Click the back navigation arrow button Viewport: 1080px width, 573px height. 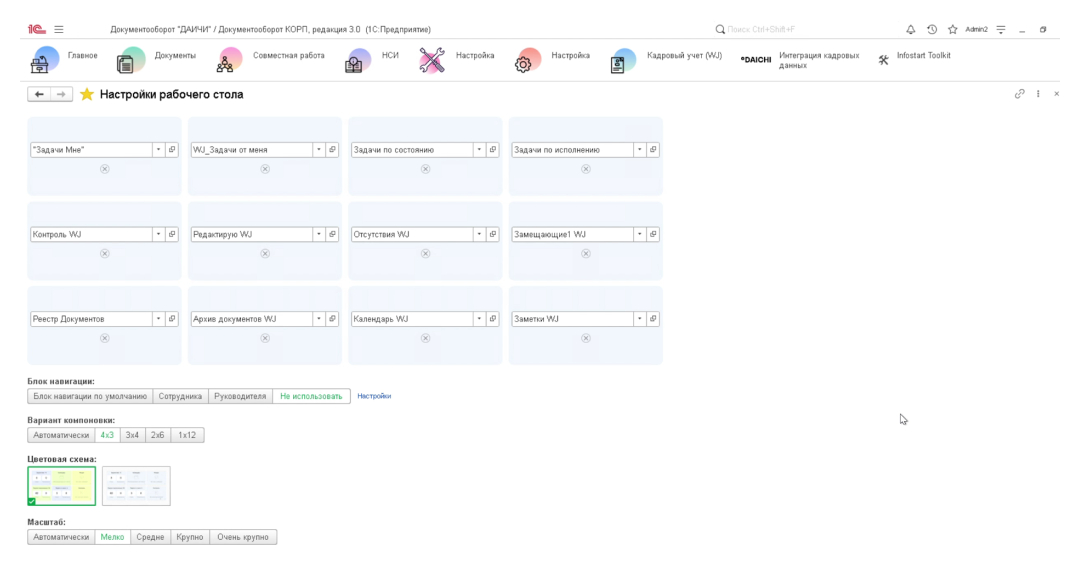(39, 94)
